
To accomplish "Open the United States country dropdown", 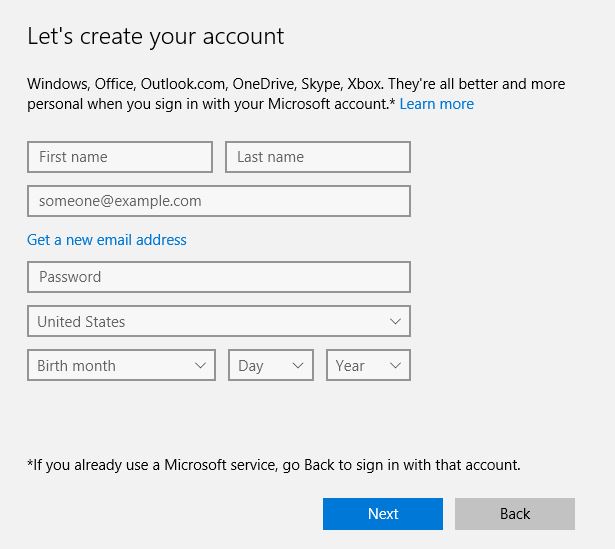I will [219, 321].
